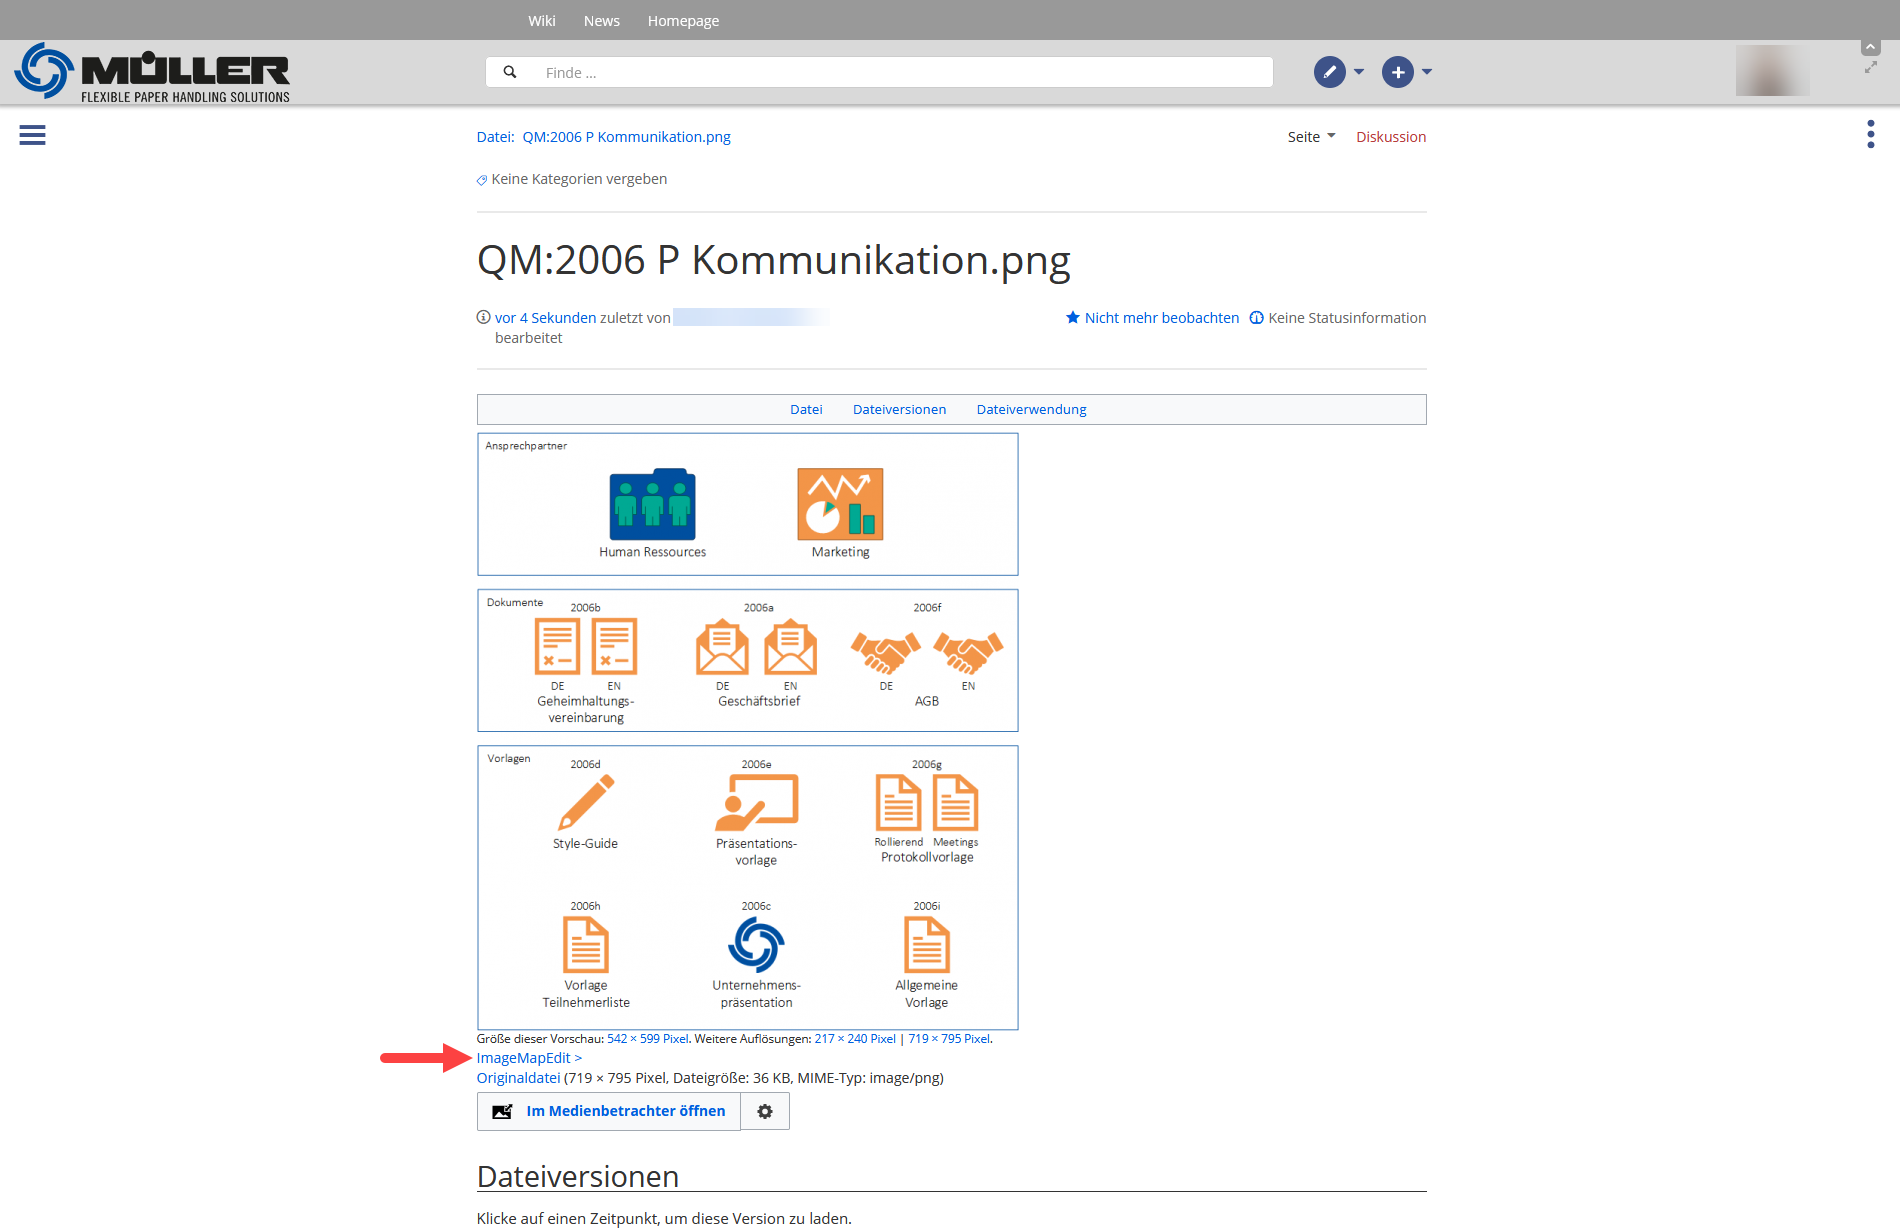This screenshot has width=1900, height=1231.
Task: Expand dropdown arrow next to plus button
Action: pos(1427,72)
